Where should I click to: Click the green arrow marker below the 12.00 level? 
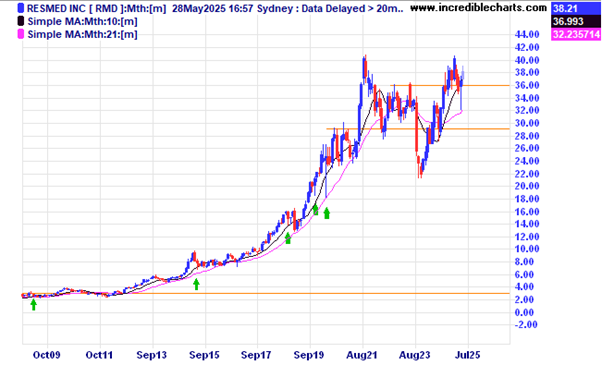[x=288, y=238]
